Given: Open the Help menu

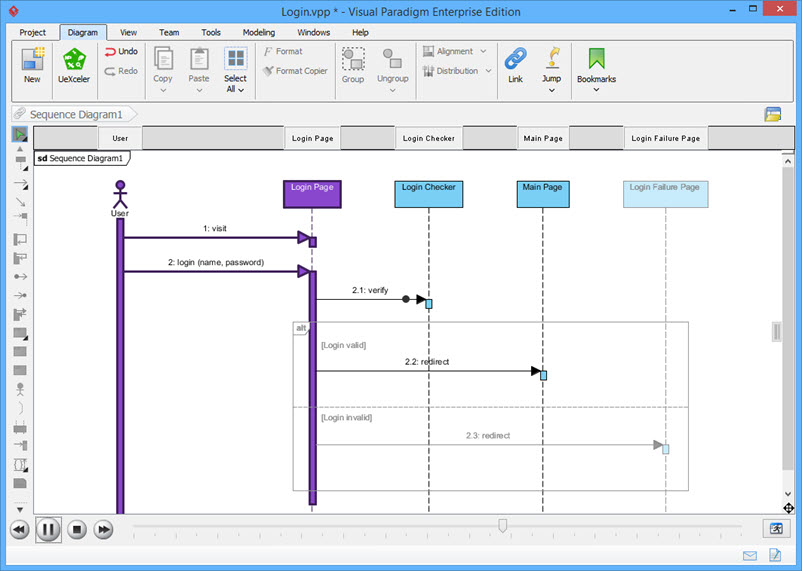Looking at the screenshot, I should pos(360,32).
